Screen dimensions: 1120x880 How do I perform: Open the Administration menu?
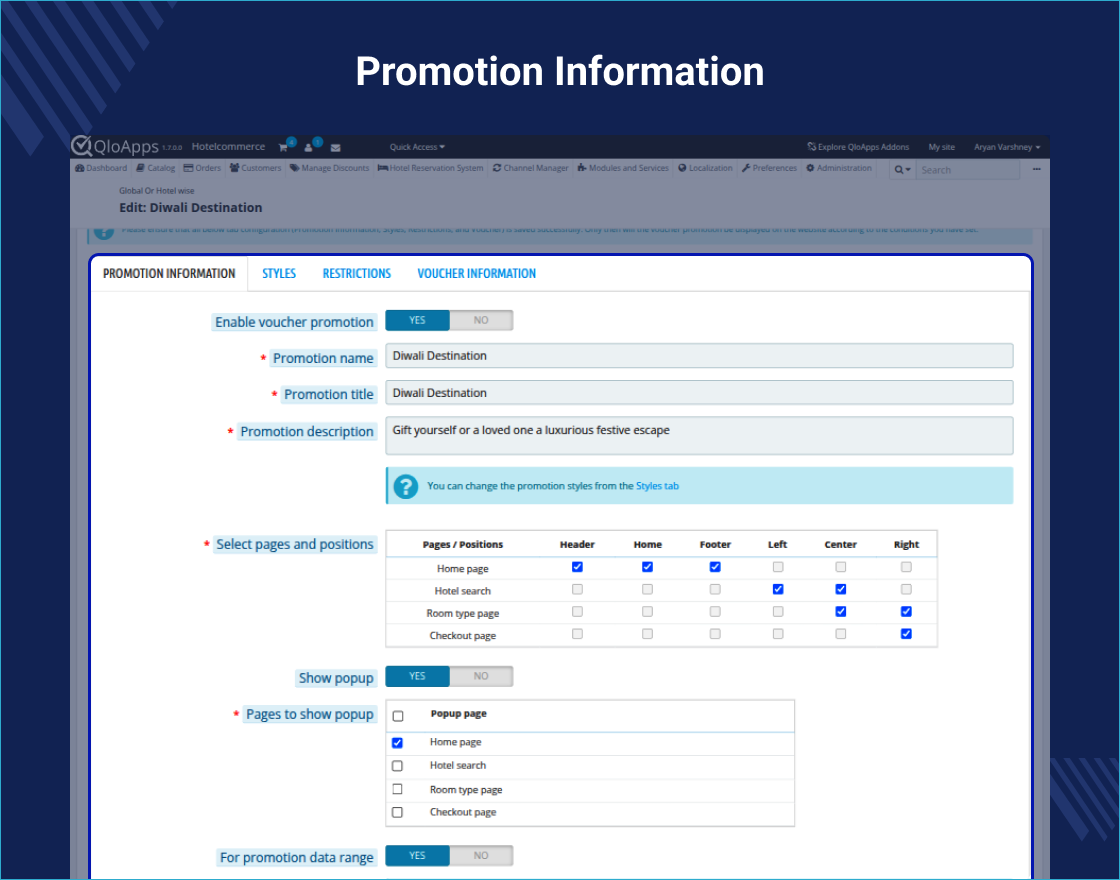(839, 168)
